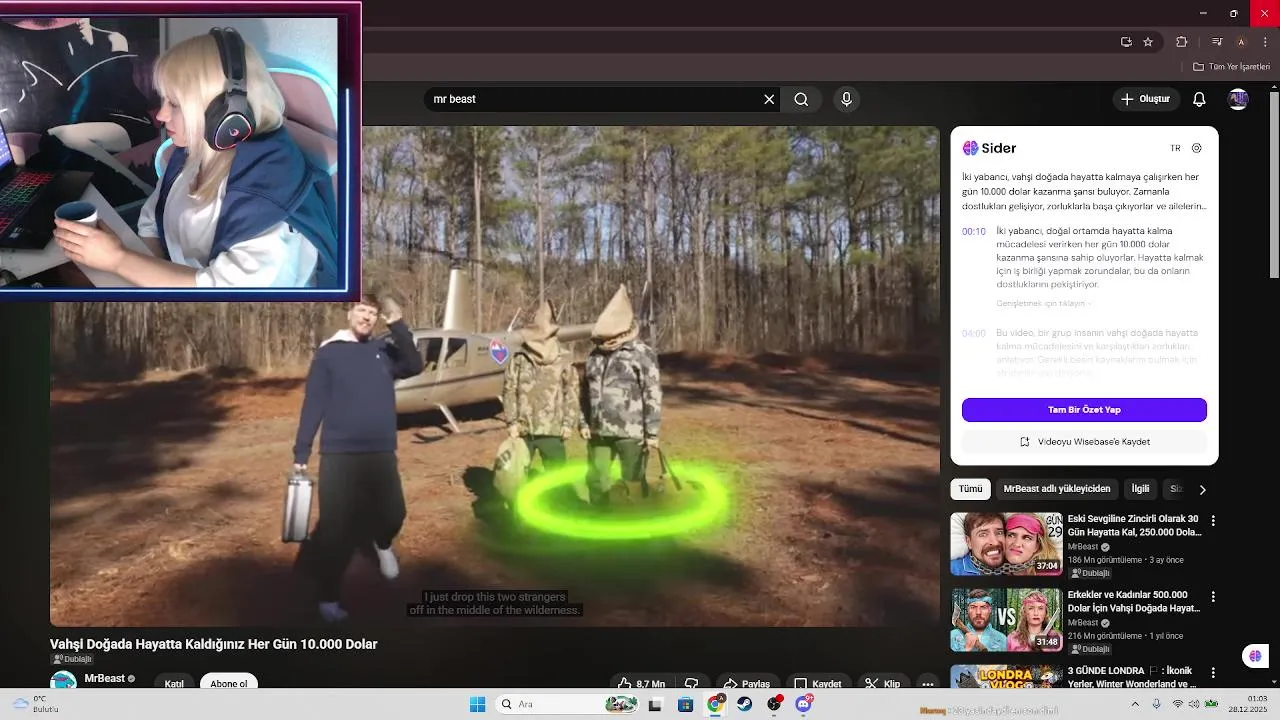Click the floating Sider brain icon
The width and height of the screenshot is (1280, 720).
click(x=1255, y=656)
